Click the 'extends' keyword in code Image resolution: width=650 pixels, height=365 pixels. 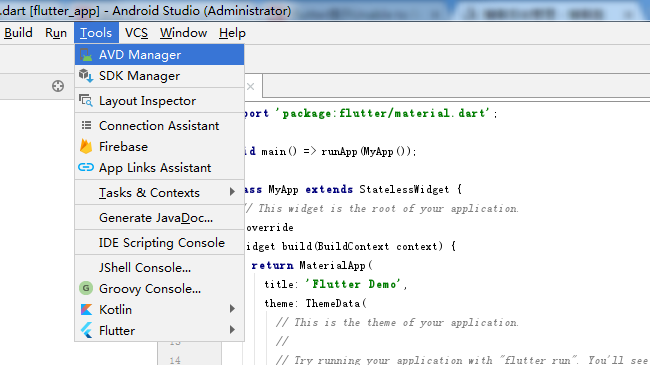coord(329,190)
